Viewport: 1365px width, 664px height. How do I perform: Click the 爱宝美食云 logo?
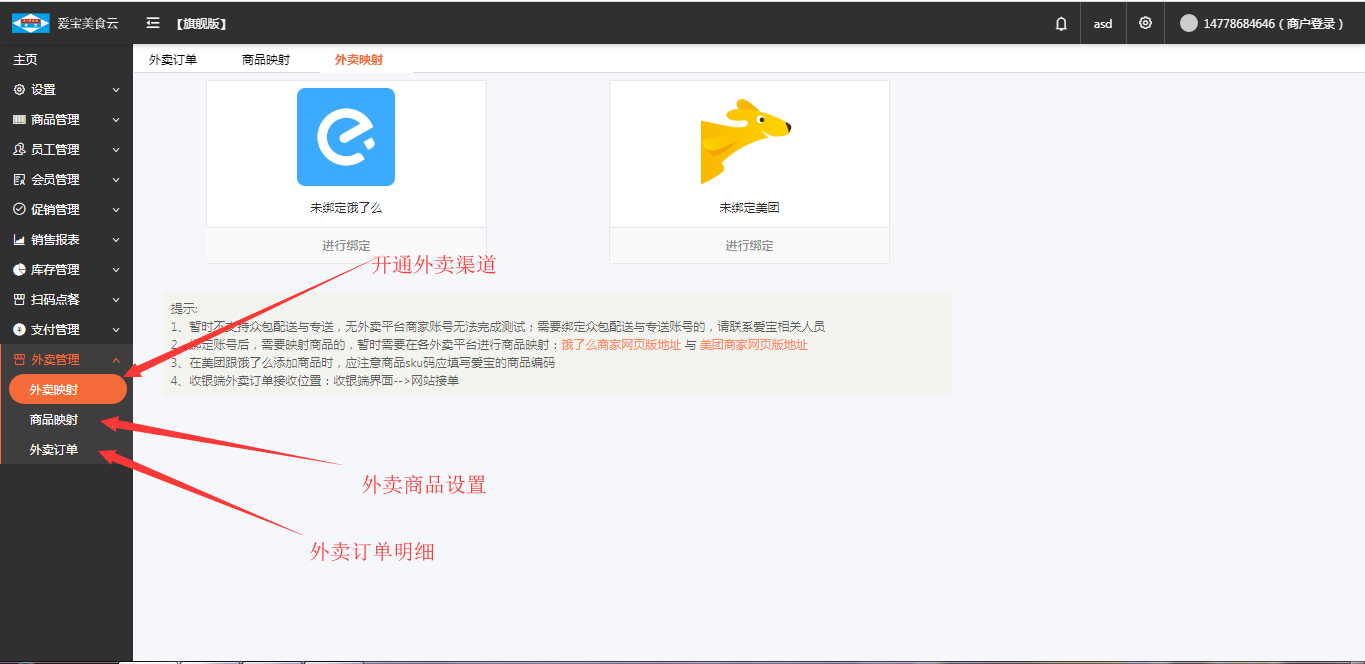30,23
